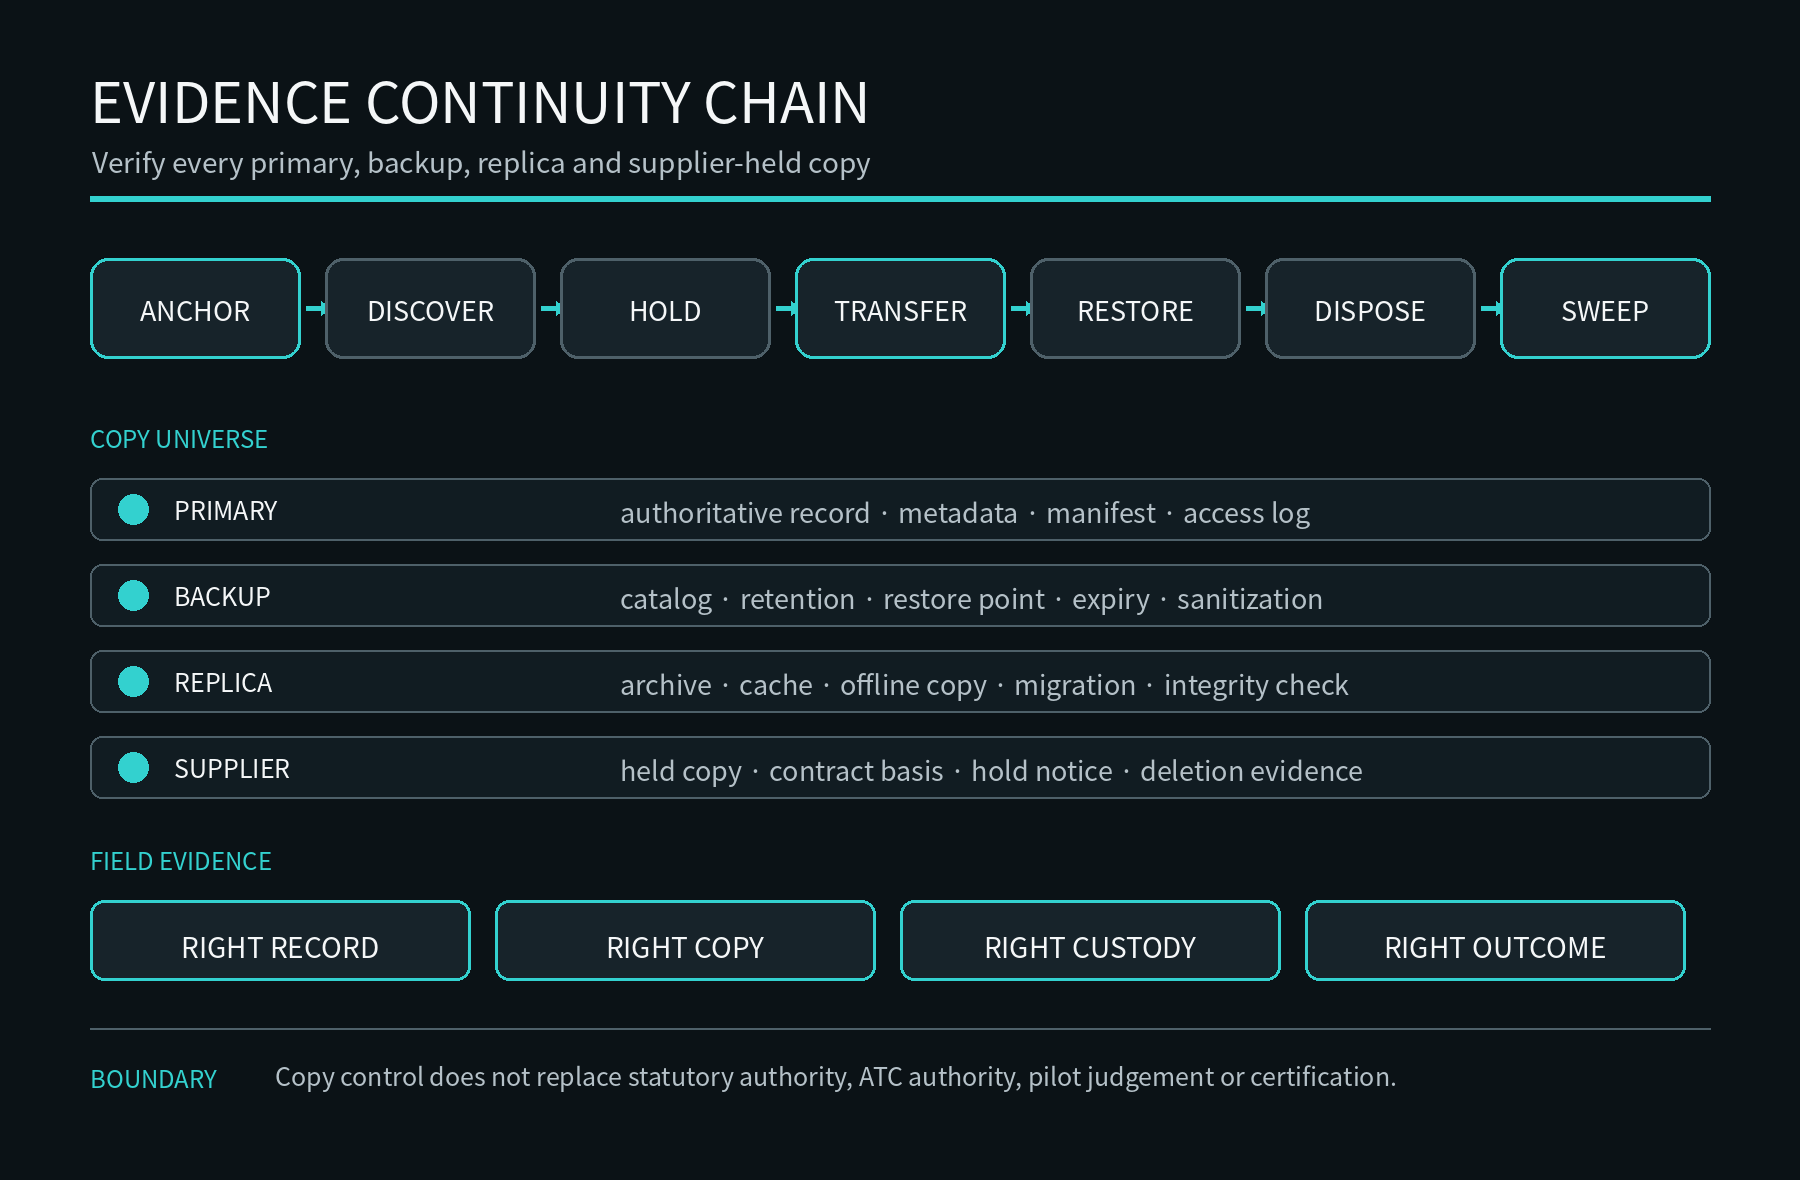Viewport: 1800px width, 1180px height.
Task: Expand the SUPPLIER copy row
Action: [x=900, y=768]
